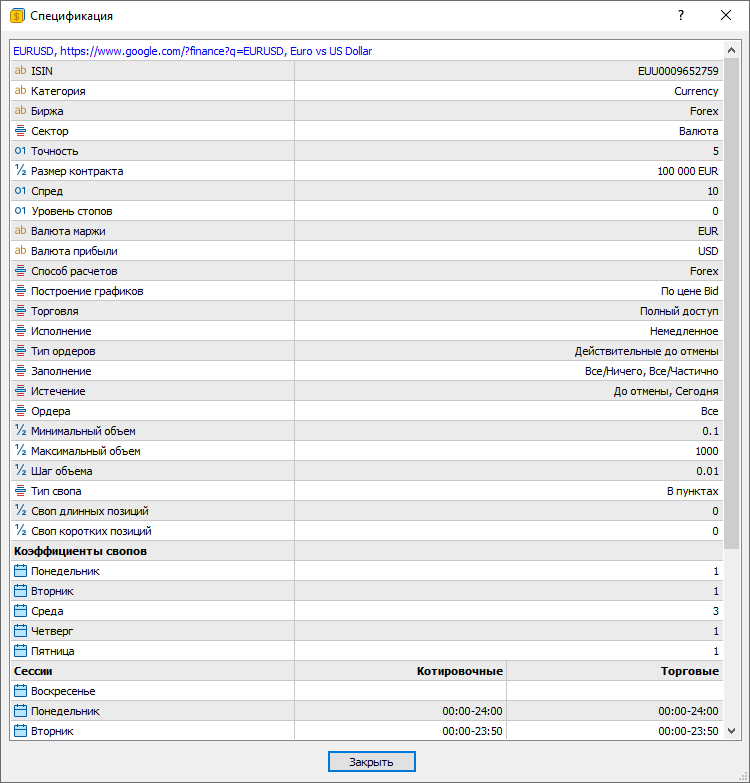Click the Wednesday swap coefficient 3

tap(716, 611)
